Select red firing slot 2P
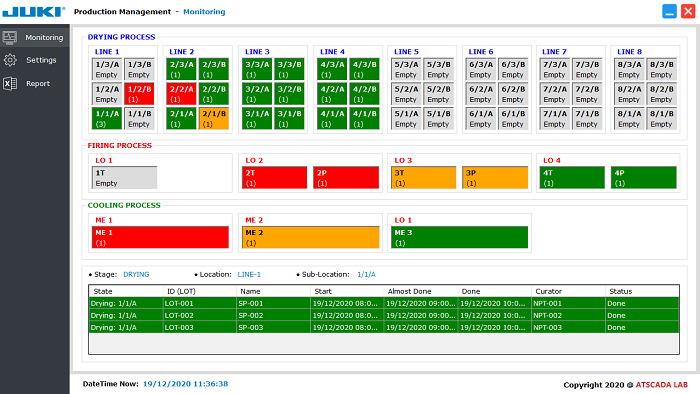Image resolution: width=700 pixels, height=394 pixels. point(346,178)
